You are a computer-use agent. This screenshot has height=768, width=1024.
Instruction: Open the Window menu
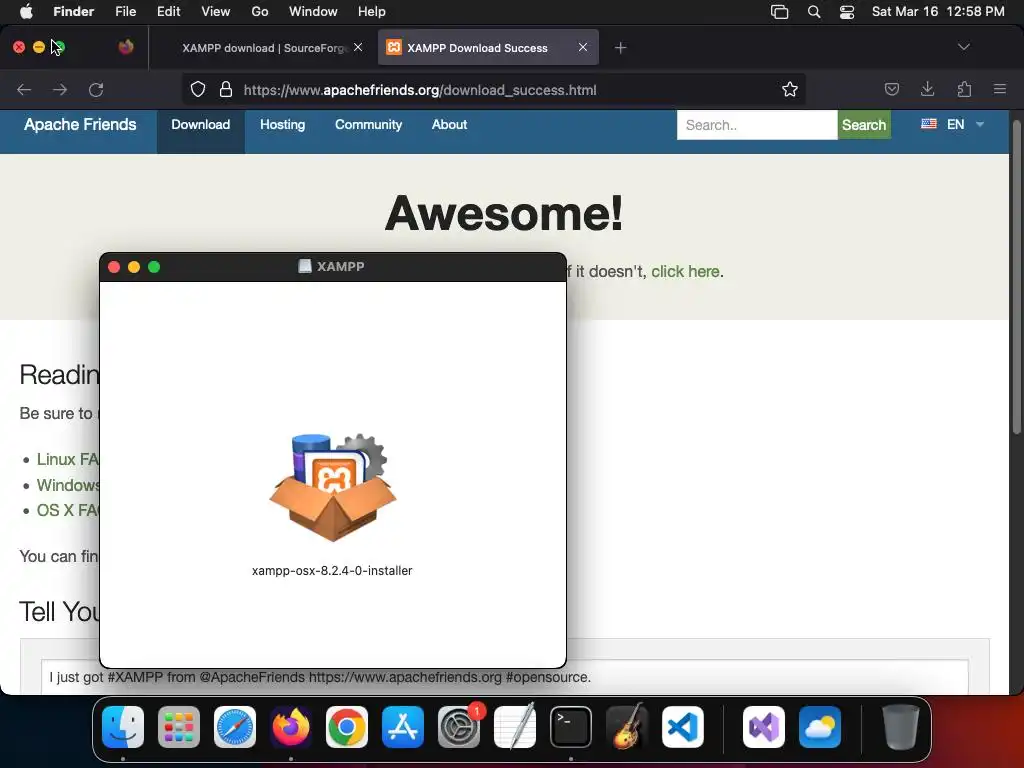313,12
